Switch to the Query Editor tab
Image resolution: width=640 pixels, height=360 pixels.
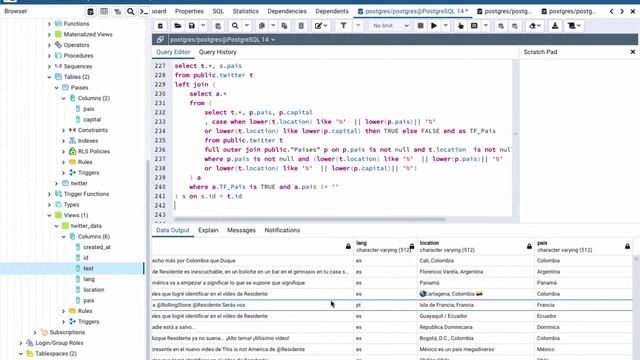click(173, 52)
